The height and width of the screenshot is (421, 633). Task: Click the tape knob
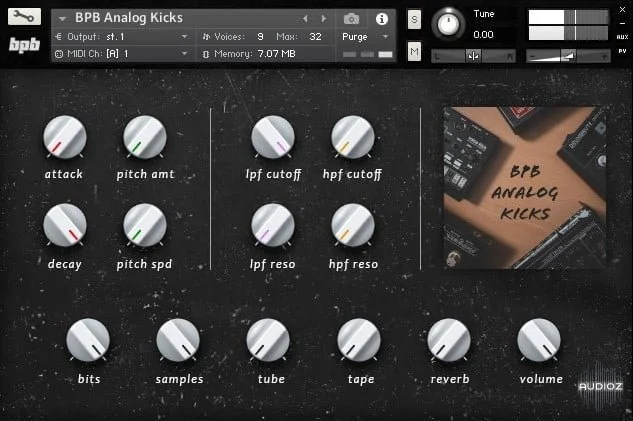(359, 340)
